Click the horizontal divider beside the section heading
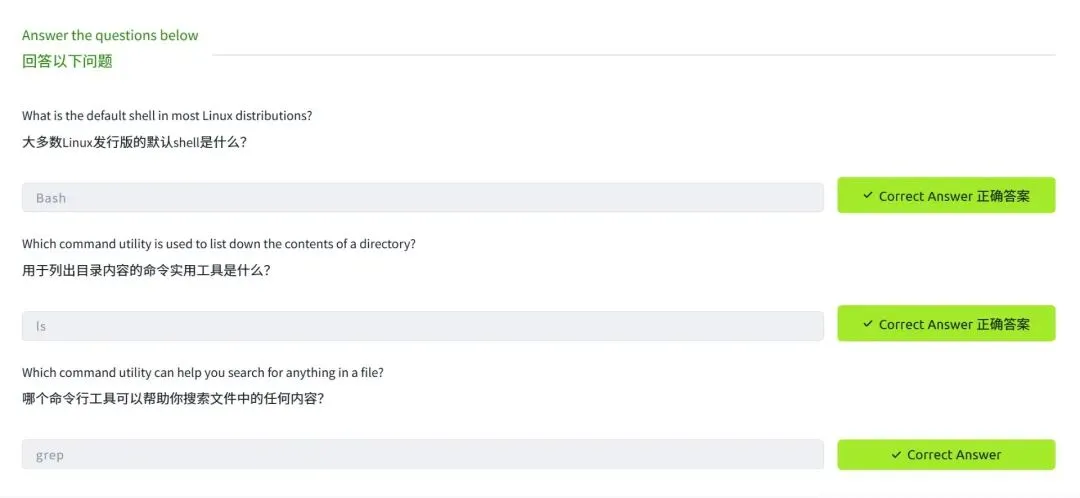The height and width of the screenshot is (498, 1080). point(634,54)
